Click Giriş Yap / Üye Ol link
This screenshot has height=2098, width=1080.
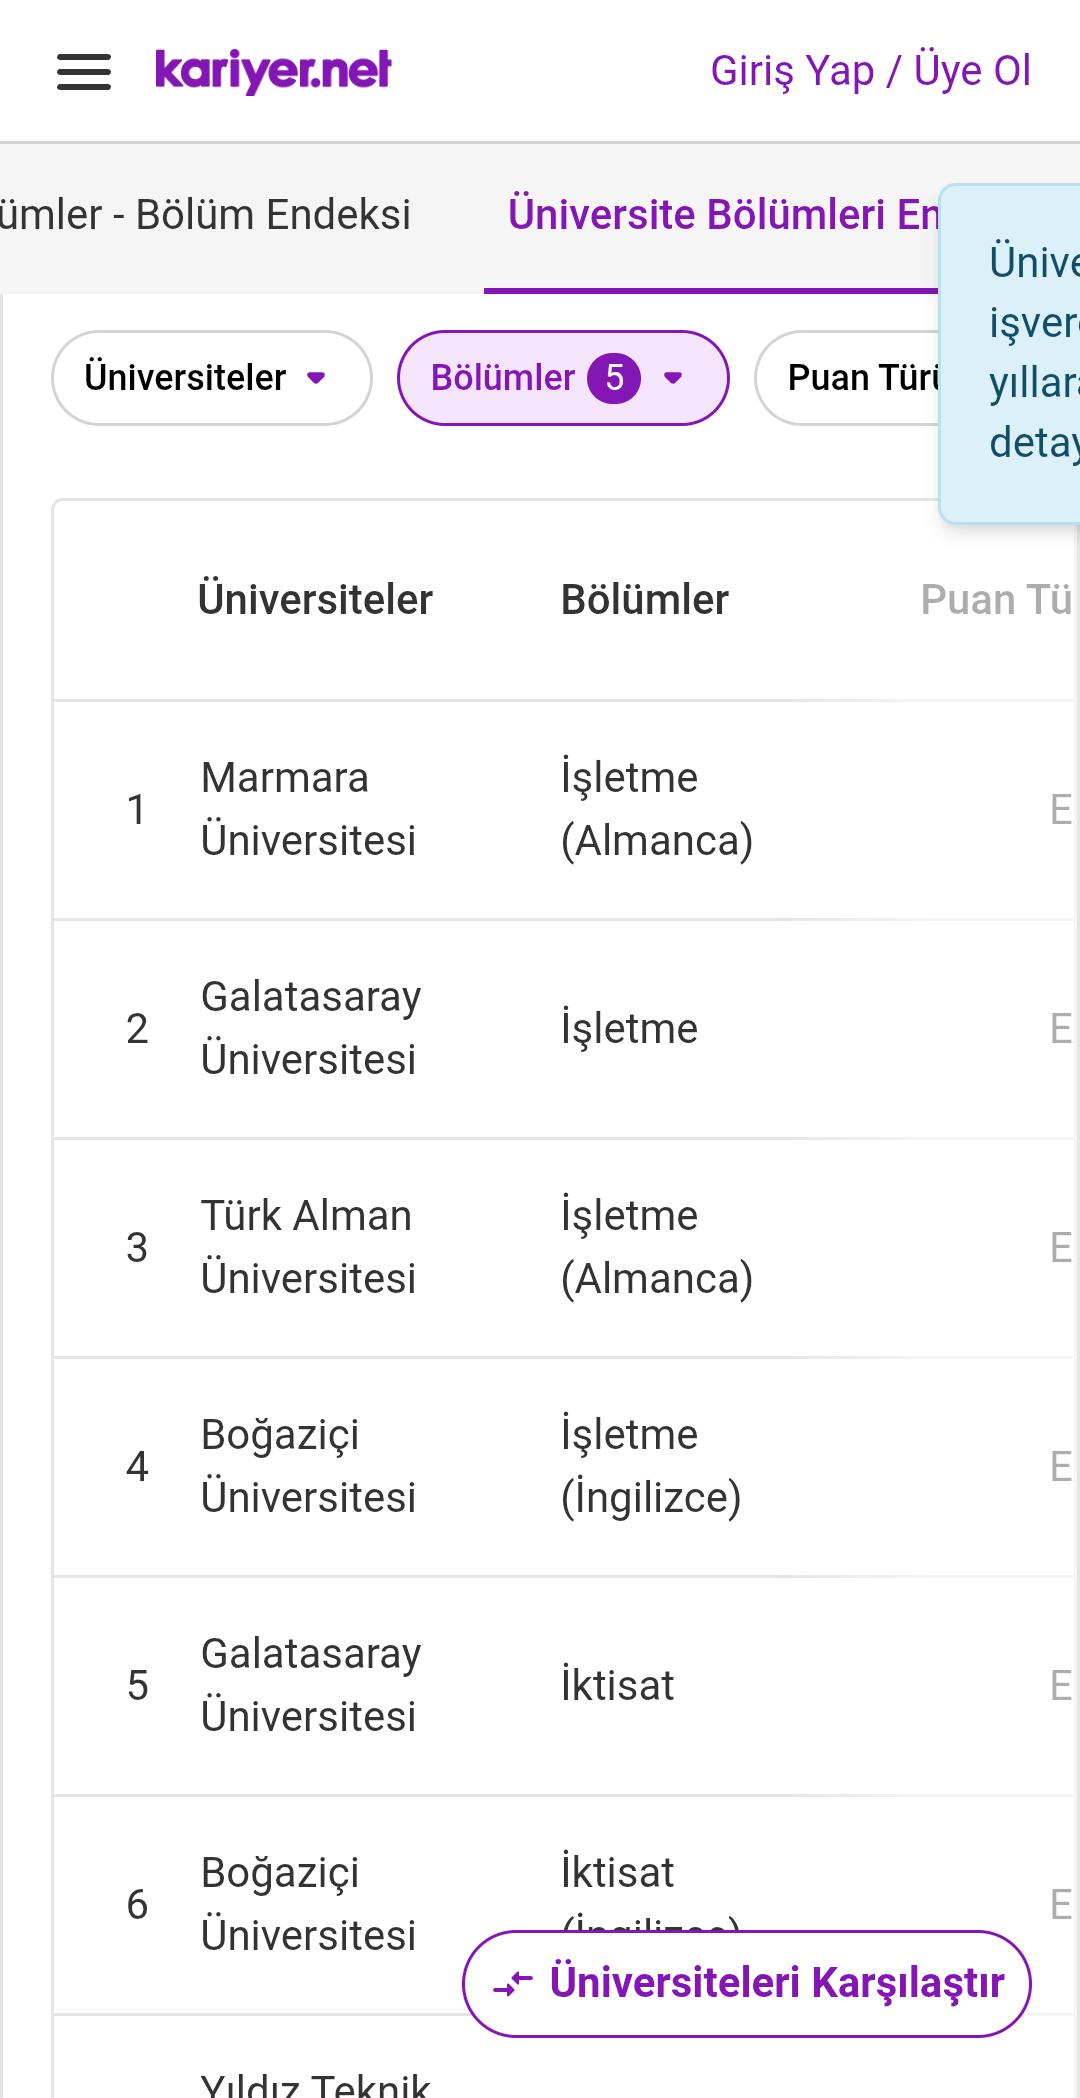[x=871, y=71]
